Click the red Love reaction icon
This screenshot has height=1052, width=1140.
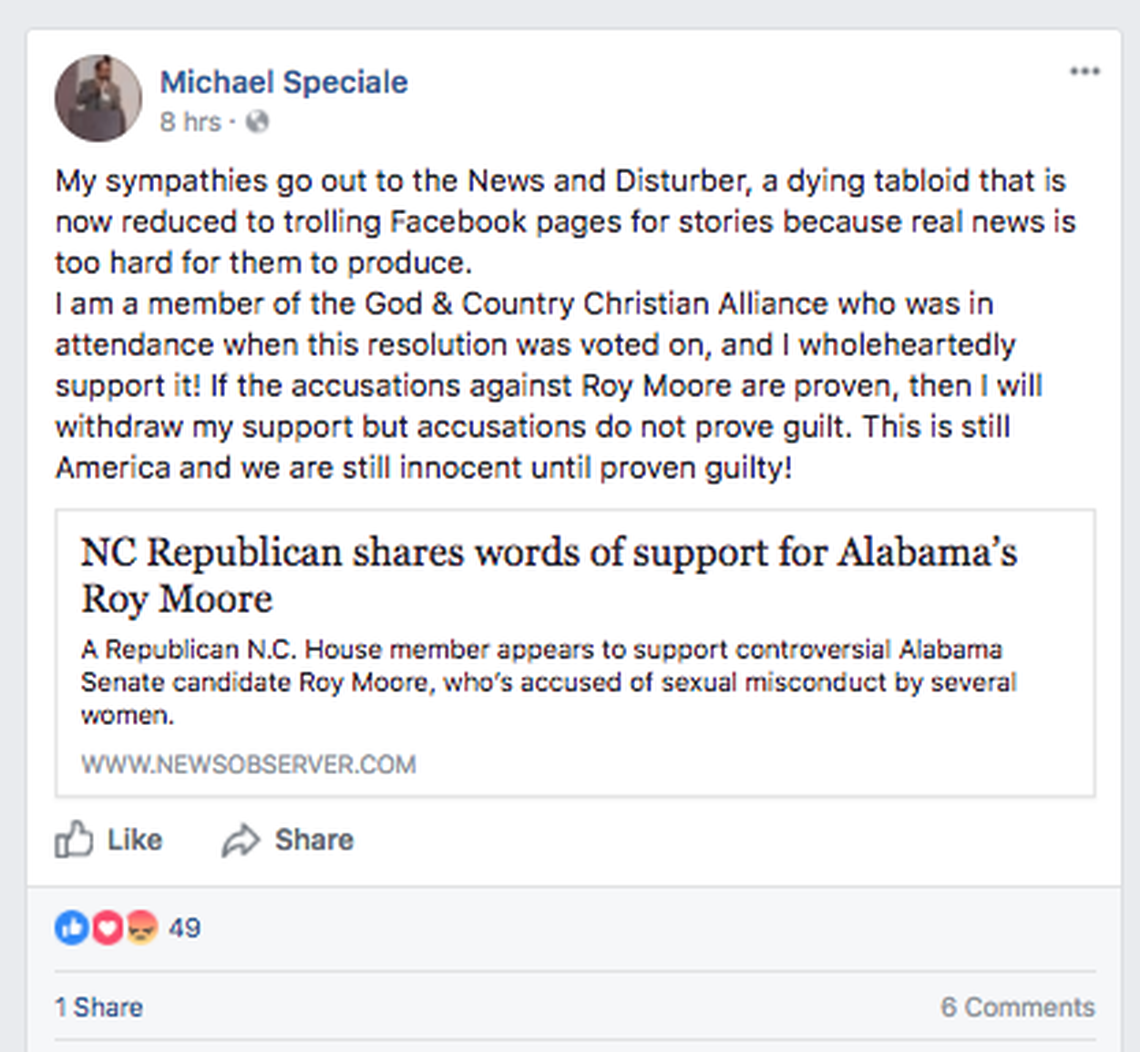(x=107, y=928)
